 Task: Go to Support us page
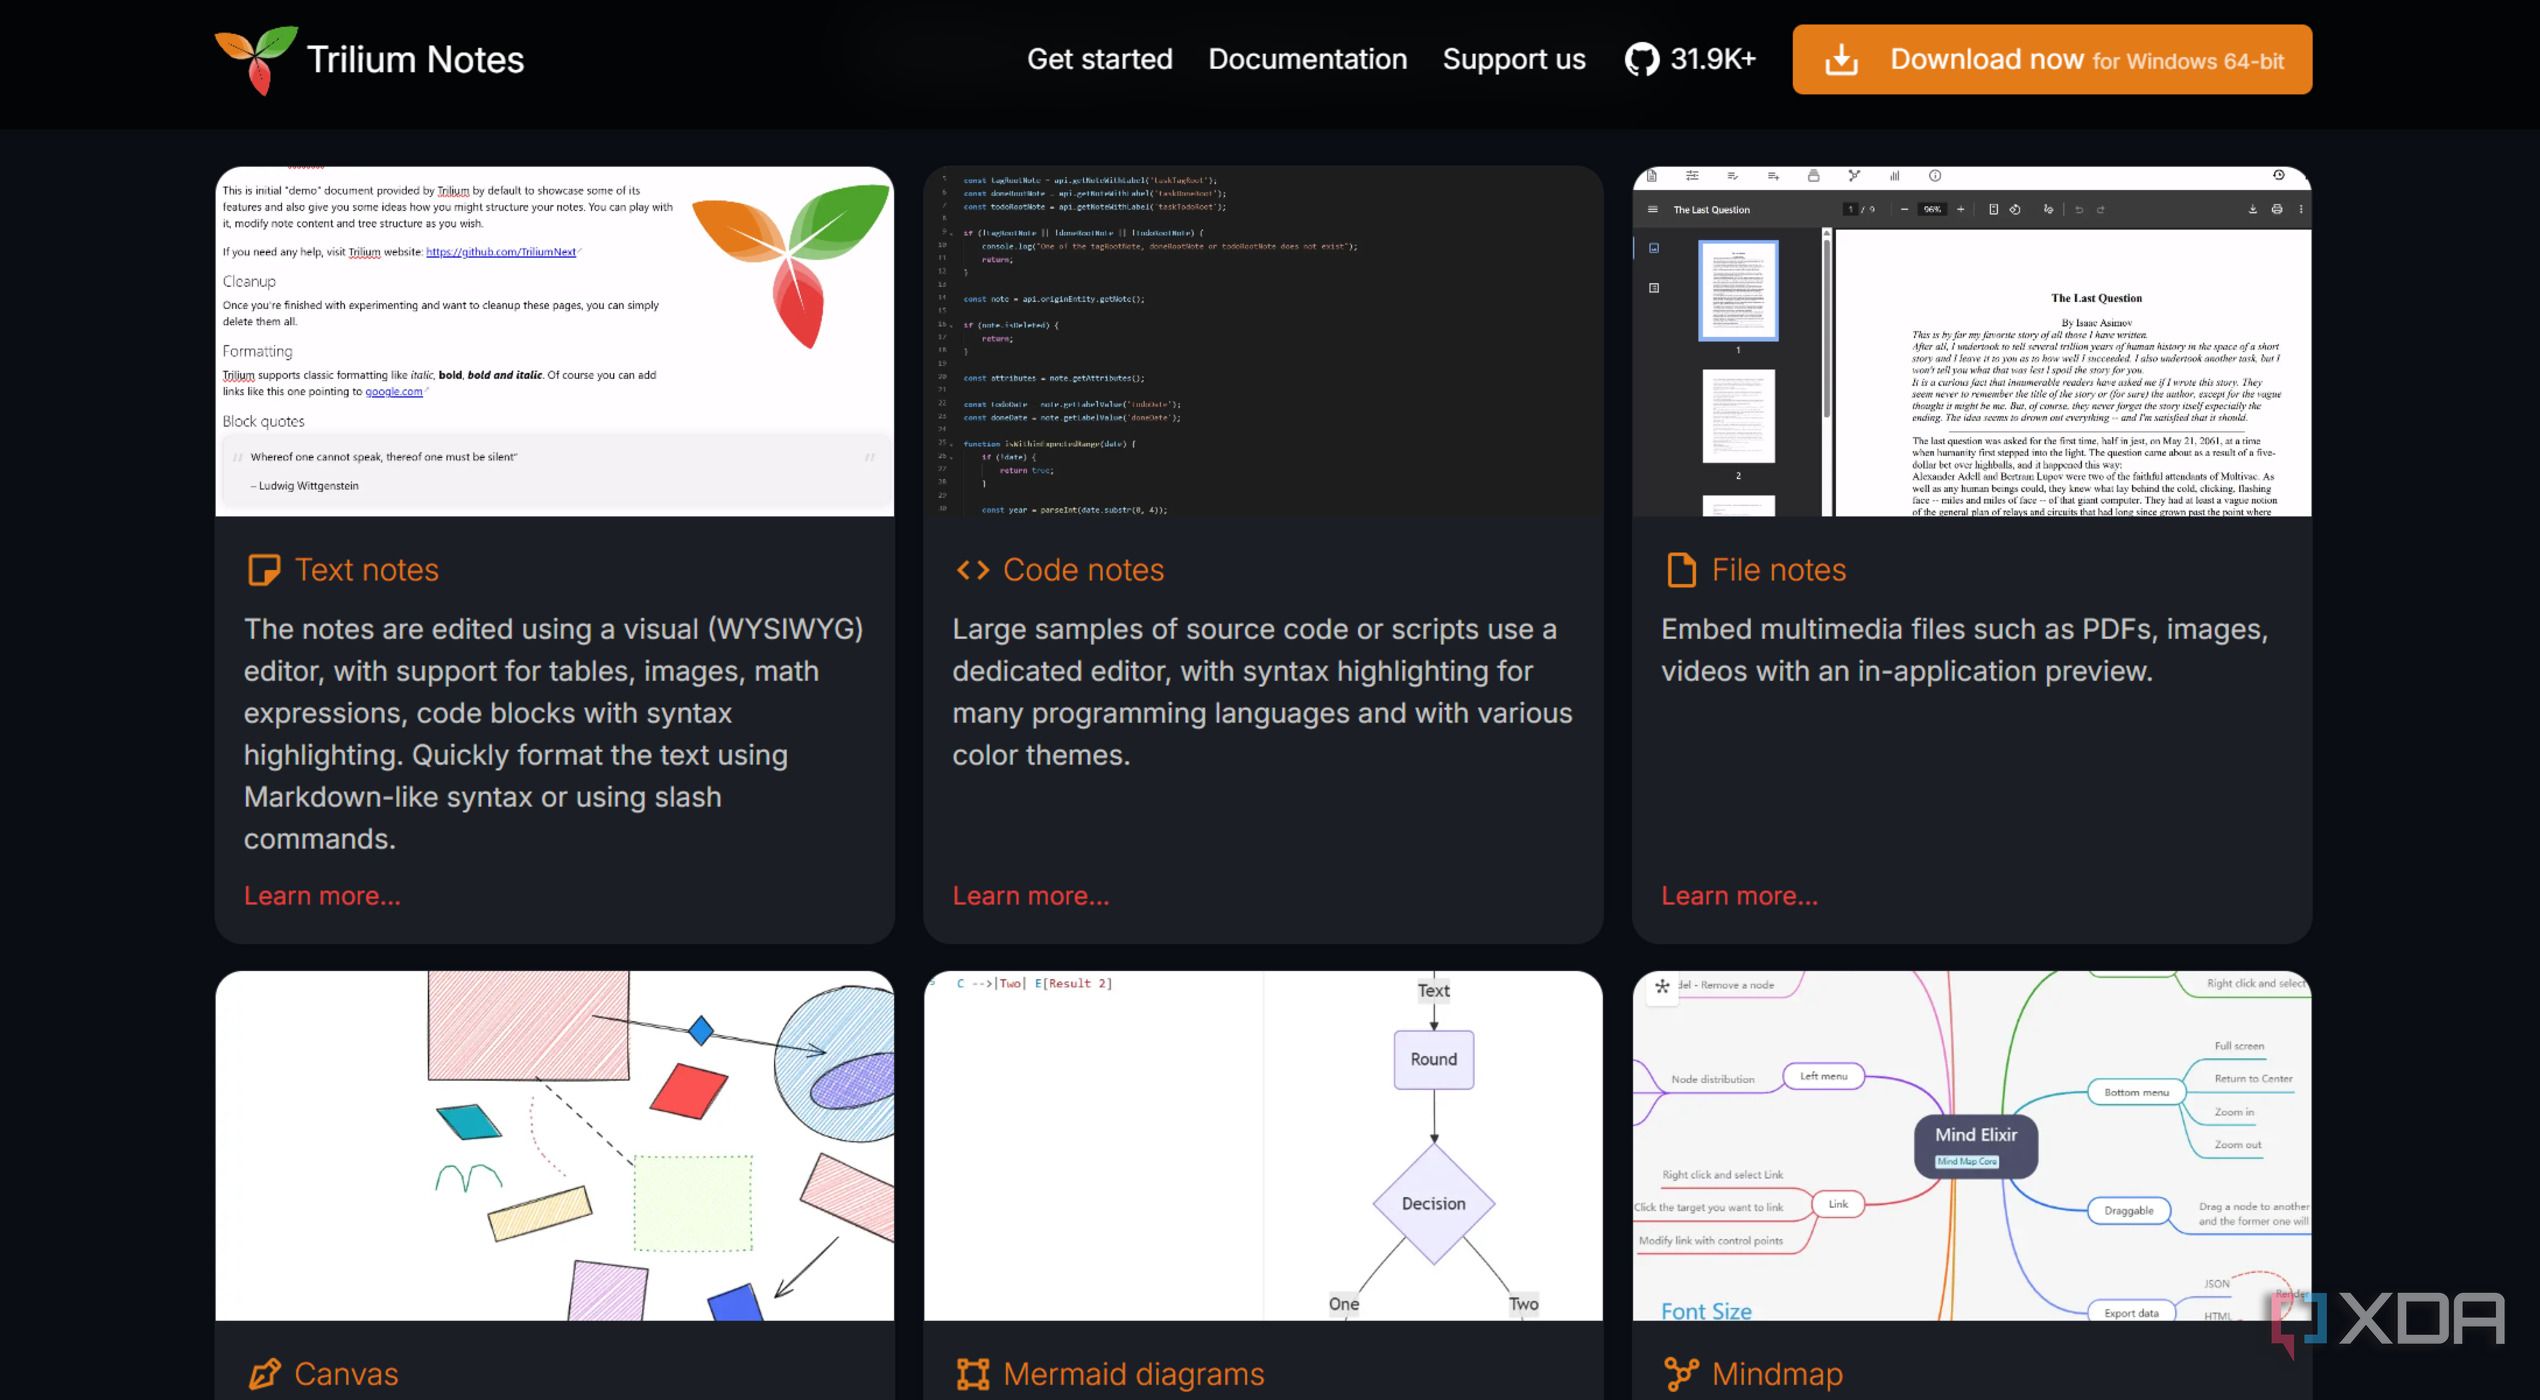(x=1514, y=59)
